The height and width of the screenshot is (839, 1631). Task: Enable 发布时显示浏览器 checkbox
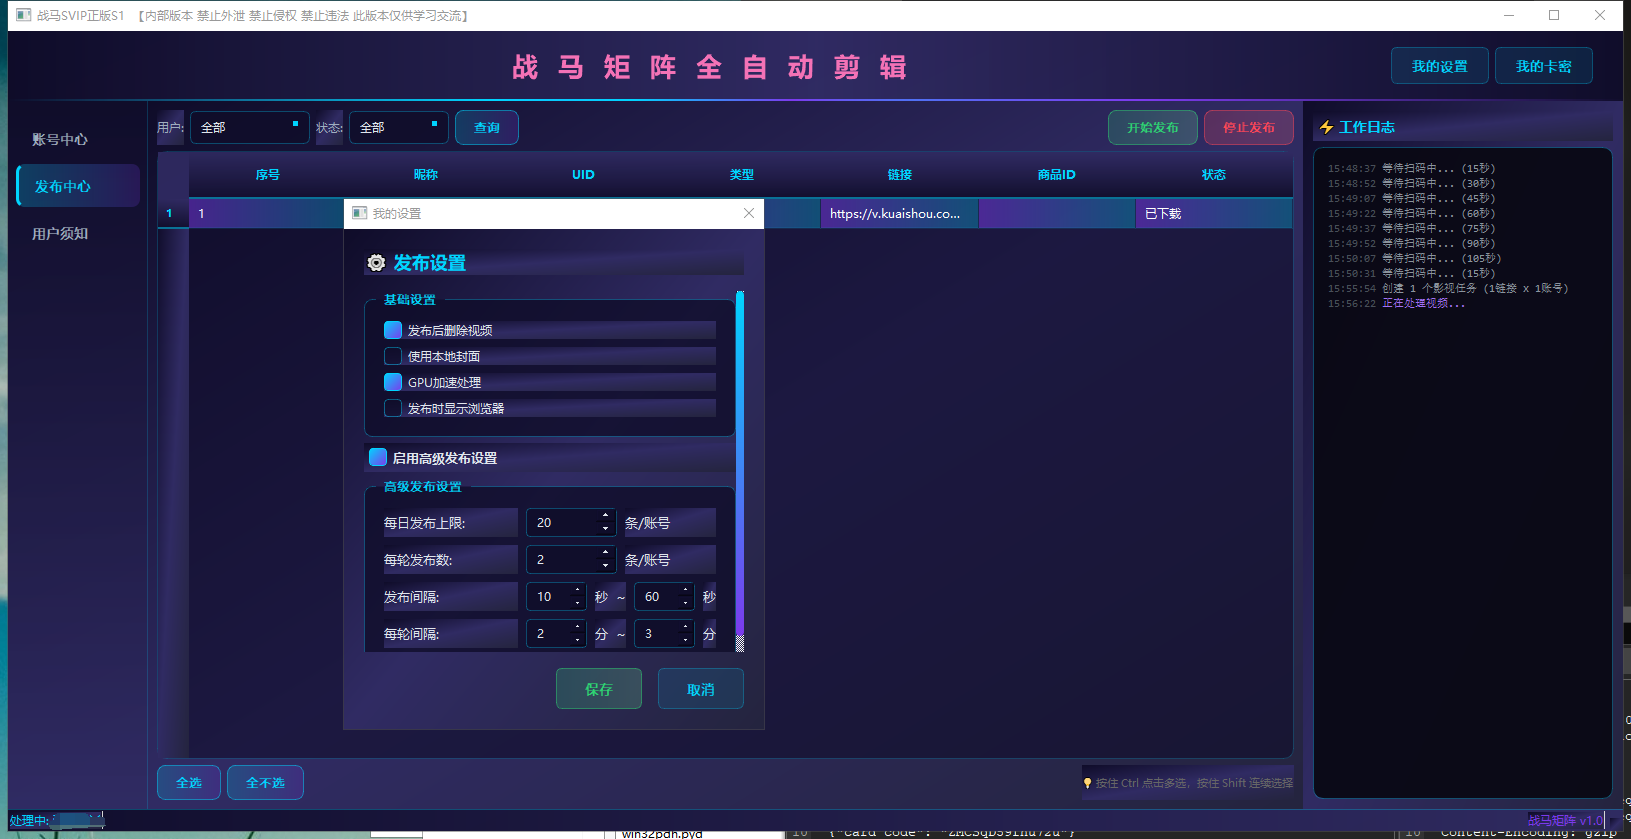pos(393,408)
